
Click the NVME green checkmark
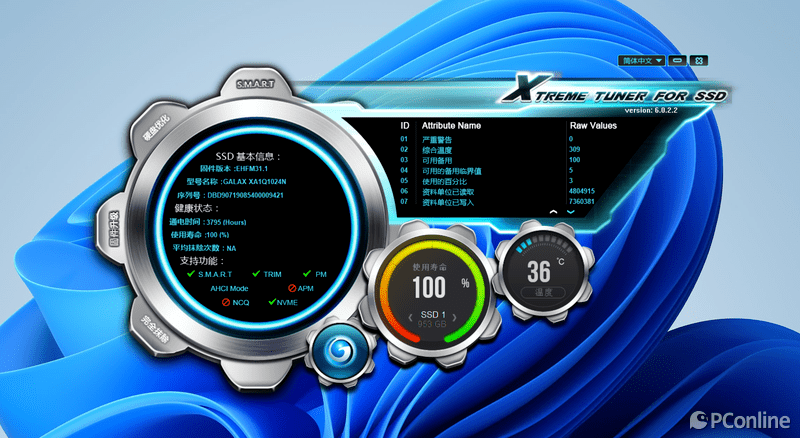[271, 301]
